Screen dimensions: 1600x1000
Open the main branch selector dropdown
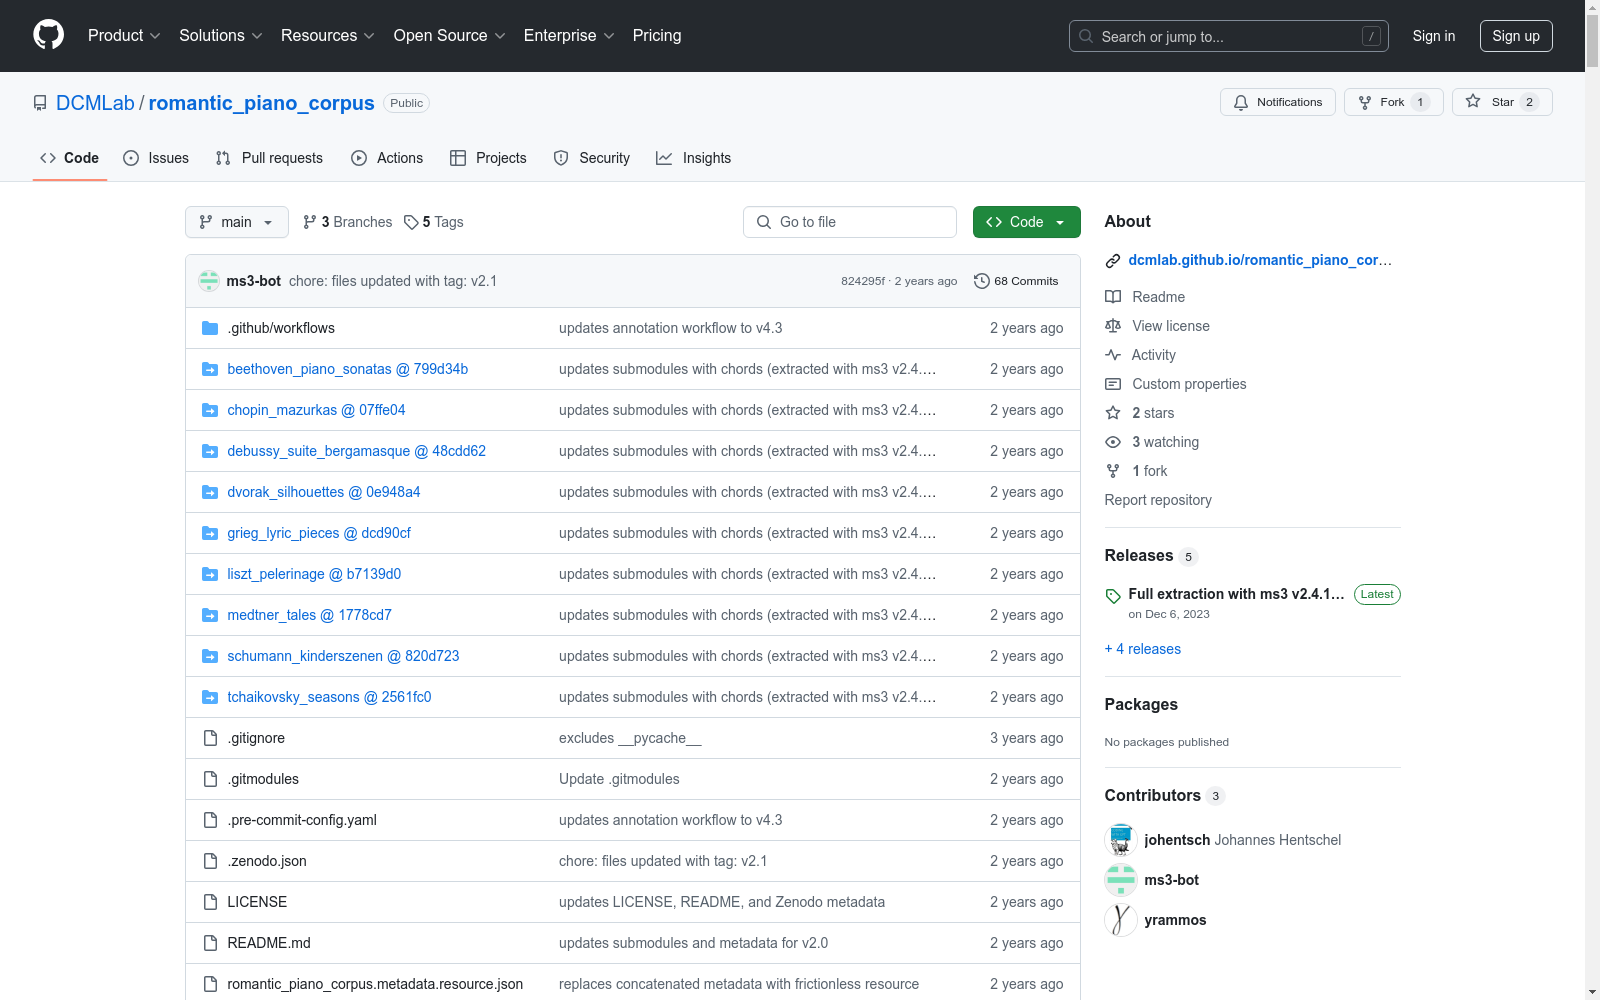coord(237,222)
